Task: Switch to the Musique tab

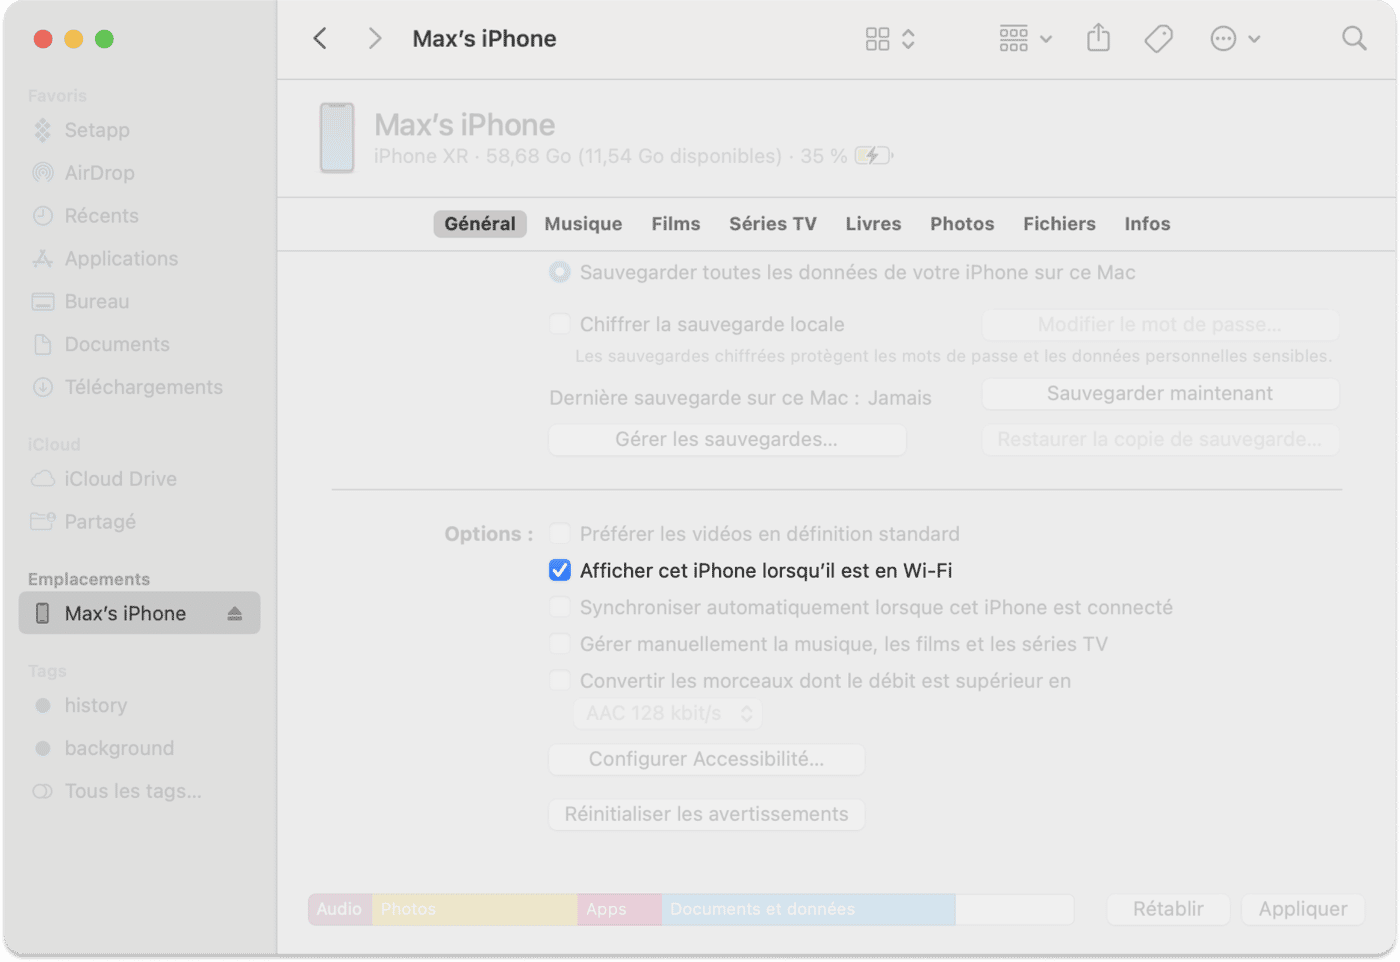Action: [x=583, y=224]
